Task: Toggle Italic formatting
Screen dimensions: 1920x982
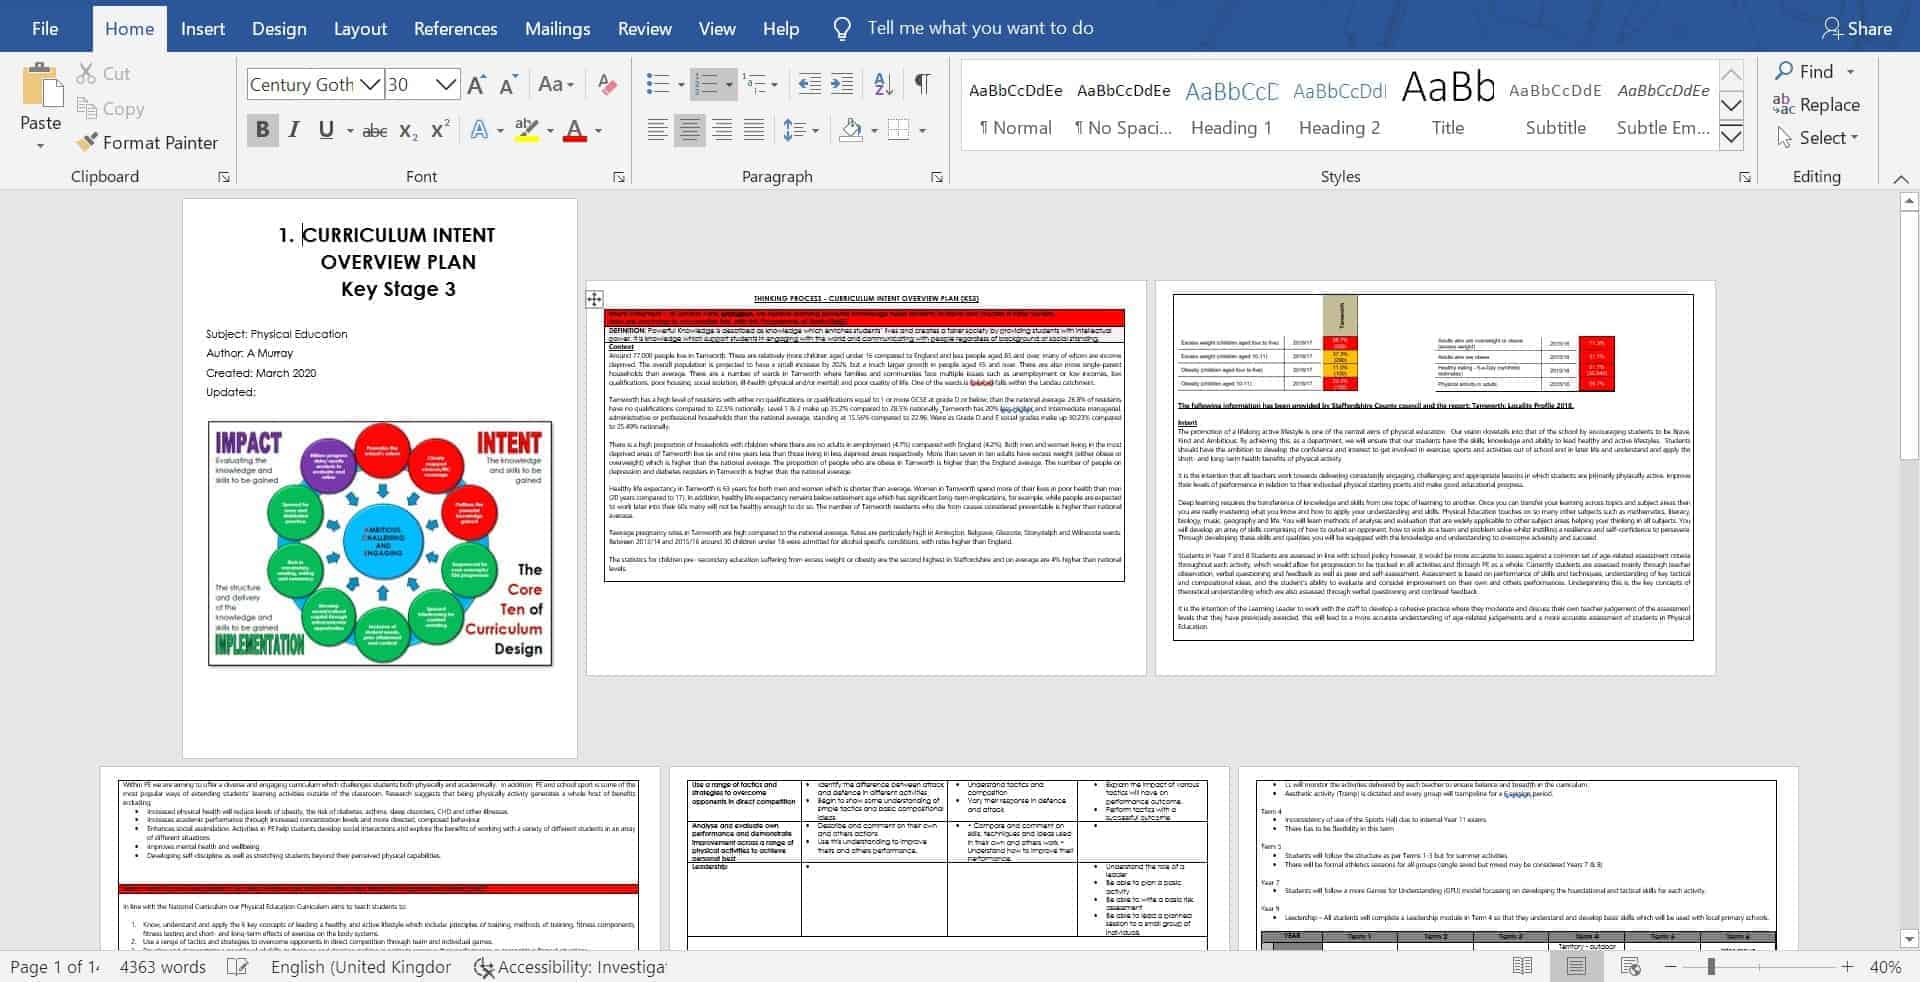Action: pos(294,130)
